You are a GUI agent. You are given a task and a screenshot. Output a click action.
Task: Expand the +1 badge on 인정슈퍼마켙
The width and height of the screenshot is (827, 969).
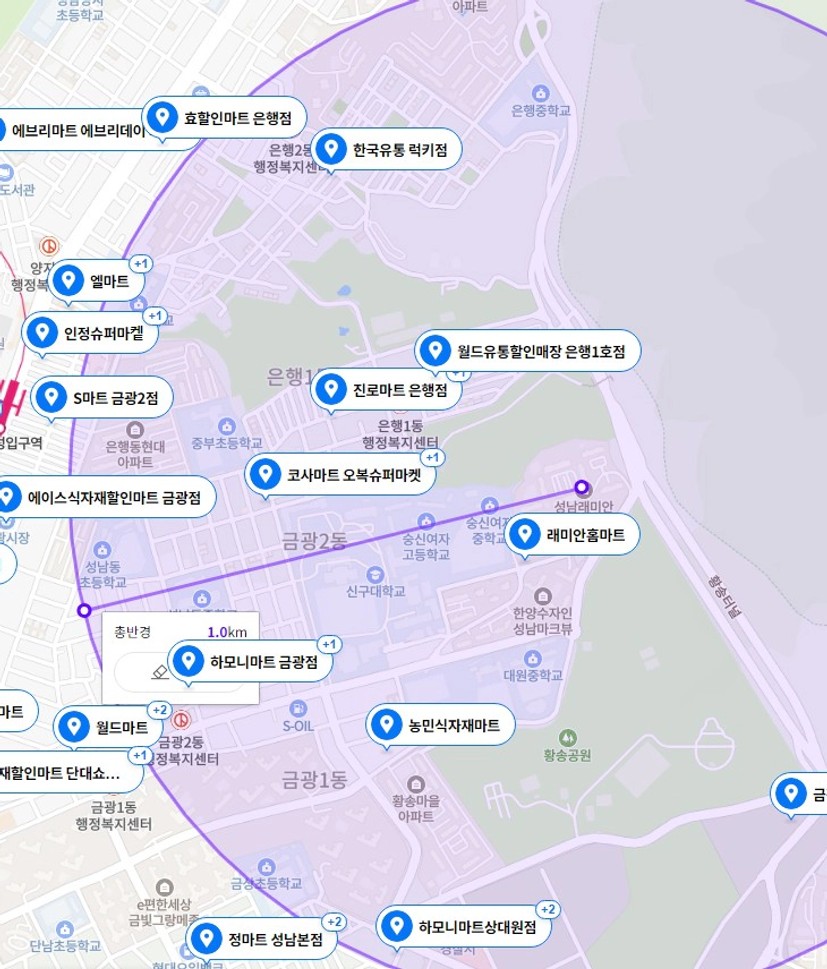click(155, 316)
